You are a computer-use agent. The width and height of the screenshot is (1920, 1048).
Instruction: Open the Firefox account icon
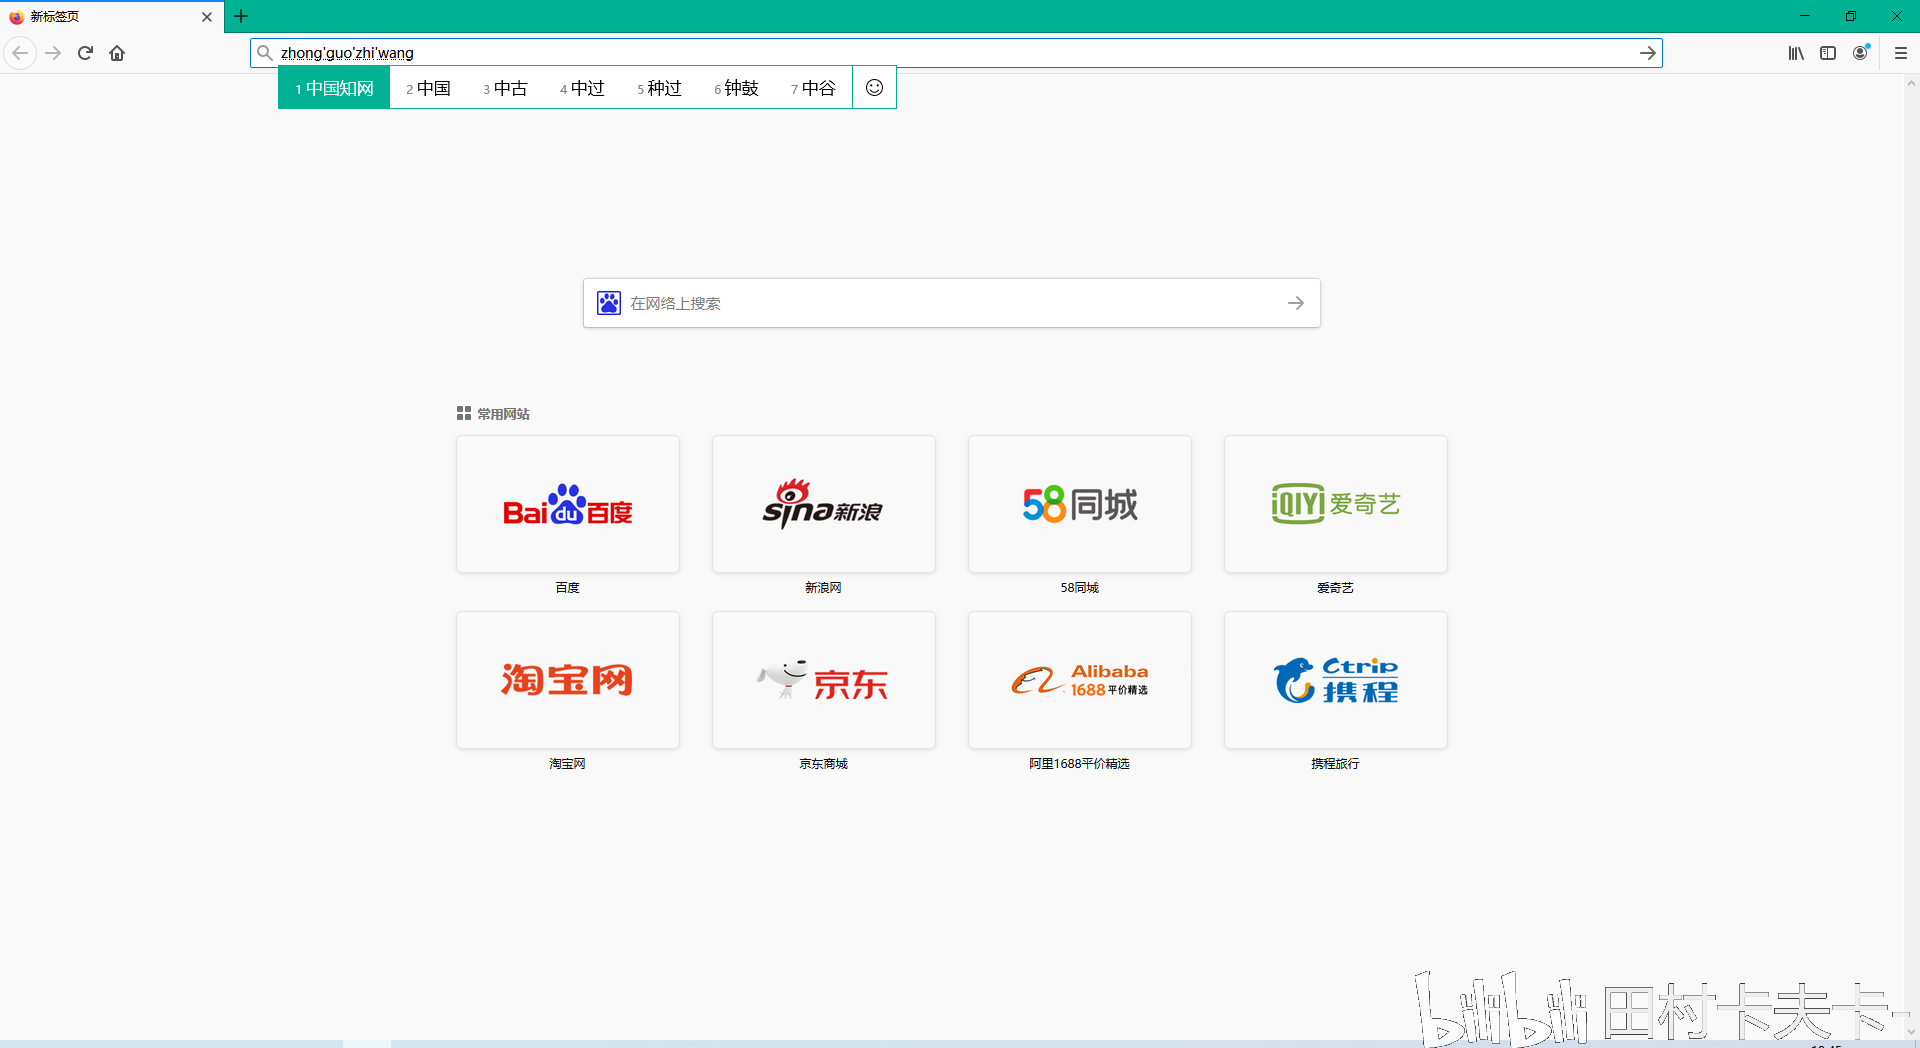click(x=1860, y=53)
